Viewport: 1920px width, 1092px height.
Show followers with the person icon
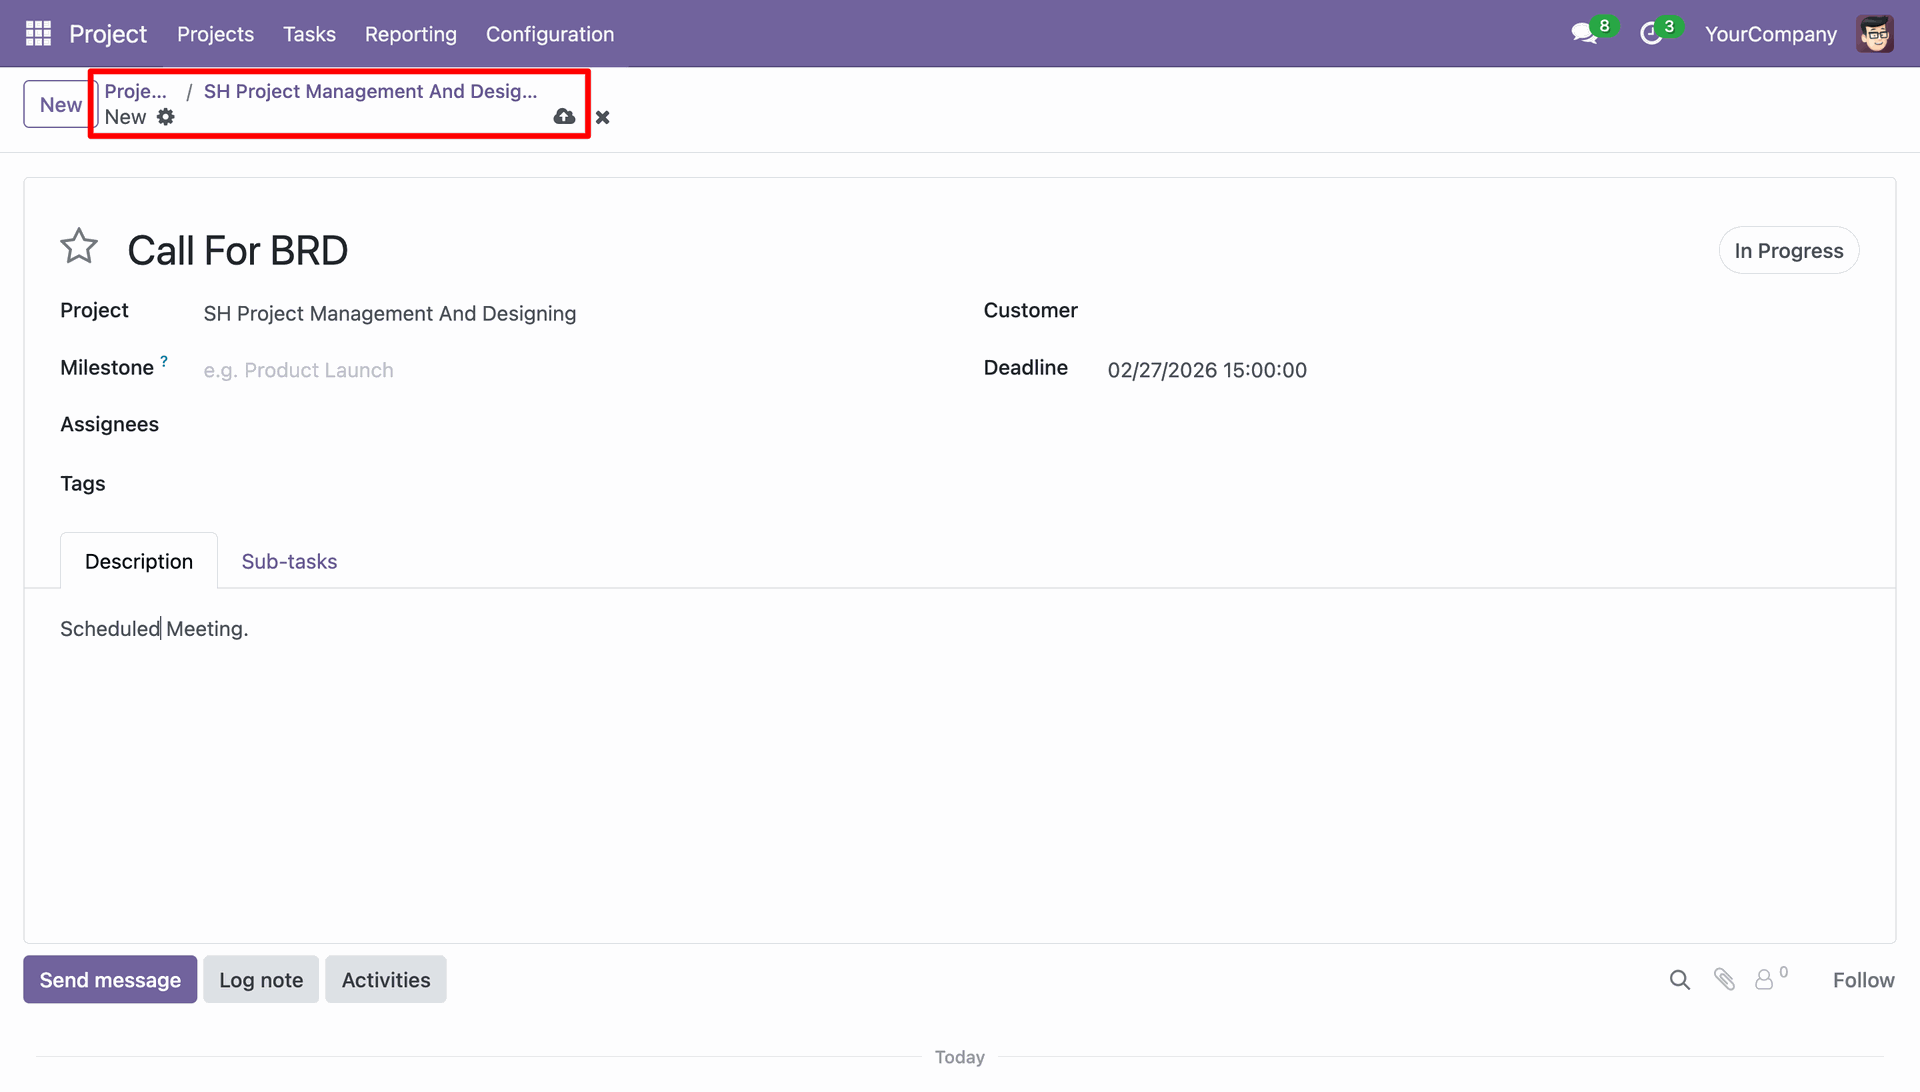coord(1764,980)
